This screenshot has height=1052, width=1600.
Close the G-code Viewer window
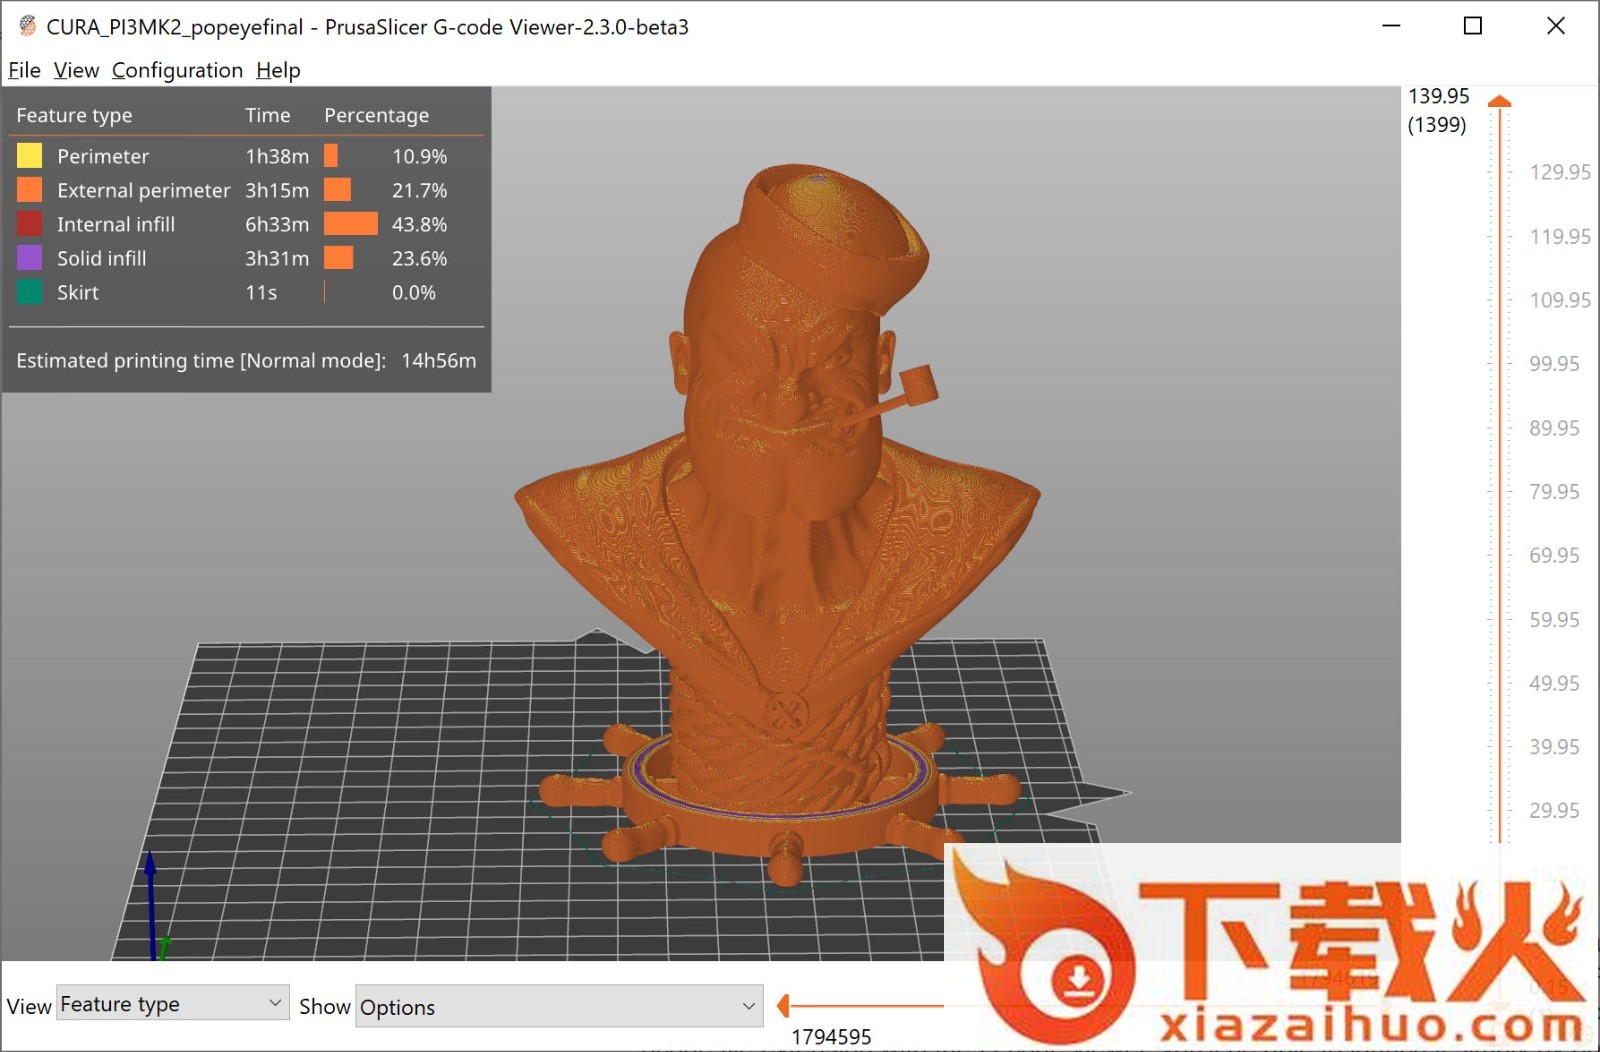click(x=1556, y=26)
